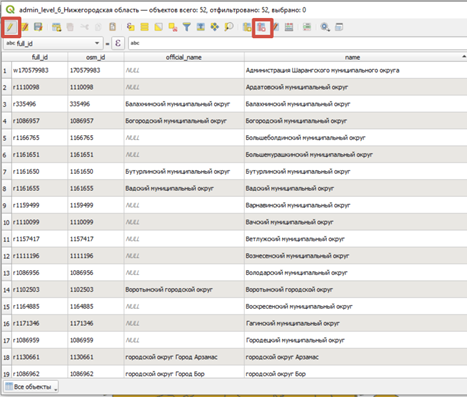This screenshot has width=467, height=397.
Task: Click the Add feature icon
Action: (57, 27)
